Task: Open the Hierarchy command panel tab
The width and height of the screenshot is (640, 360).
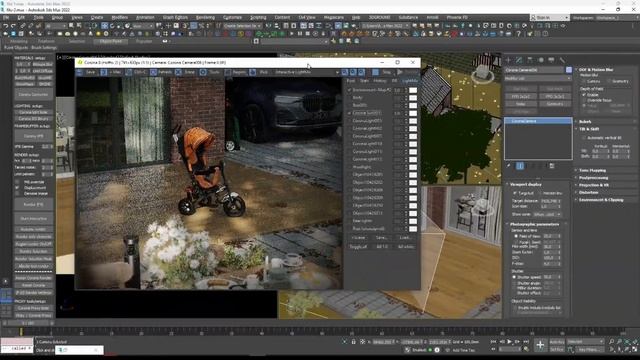Action: point(530,60)
